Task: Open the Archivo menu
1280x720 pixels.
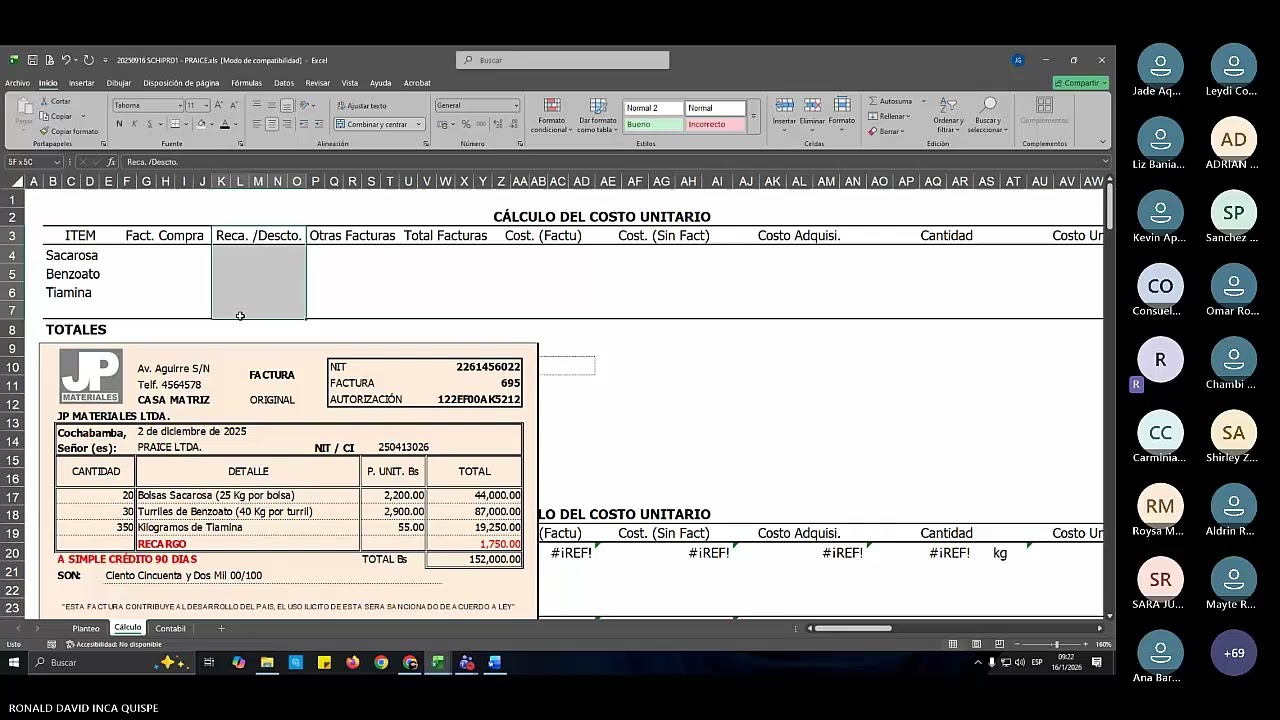Action: [17, 83]
